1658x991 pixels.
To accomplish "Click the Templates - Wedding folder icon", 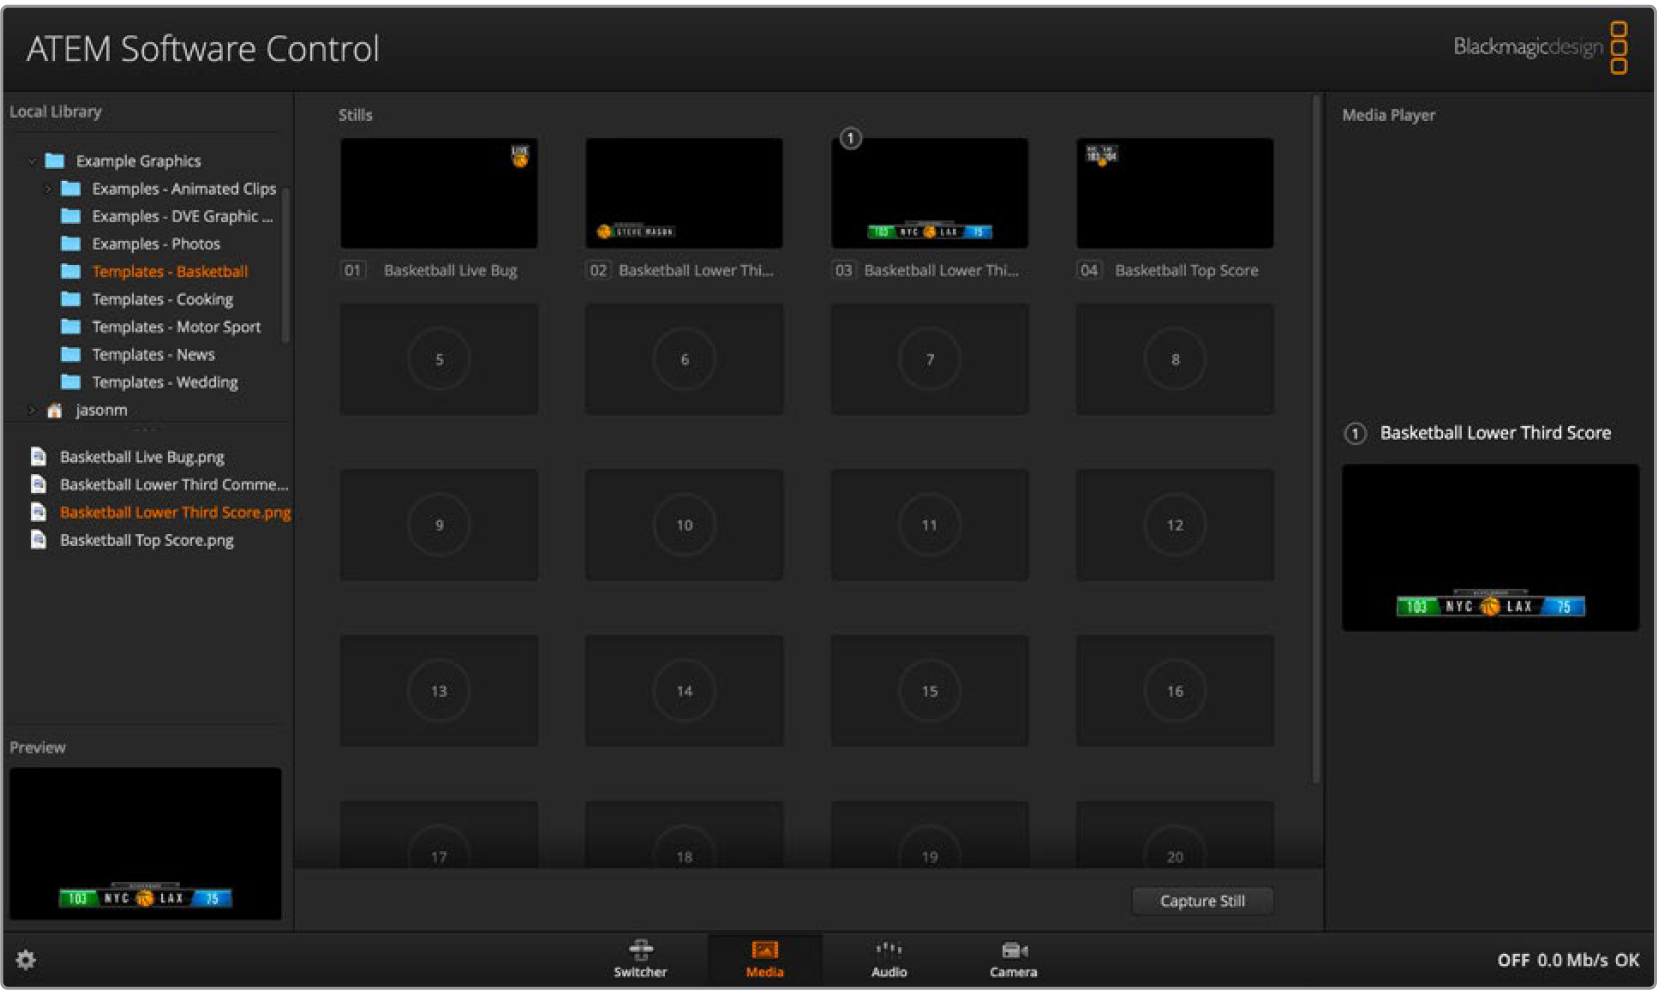I will point(71,382).
